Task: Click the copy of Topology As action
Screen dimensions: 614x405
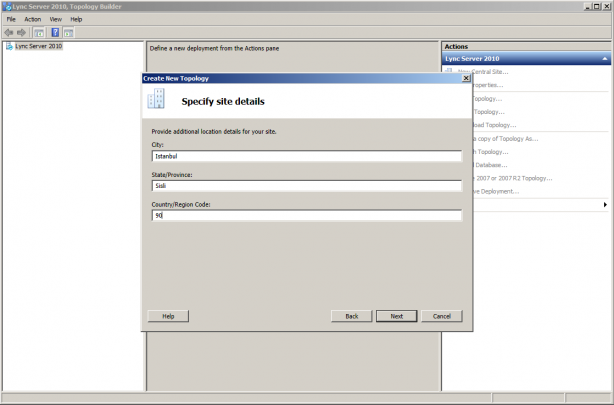Action: point(505,139)
